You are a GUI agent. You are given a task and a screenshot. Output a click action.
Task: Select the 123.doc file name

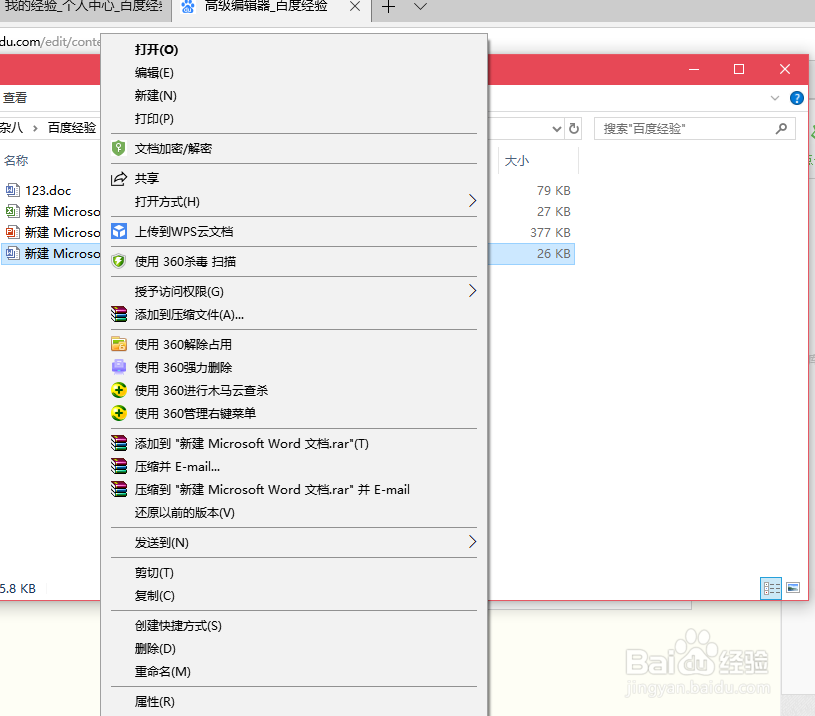(x=48, y=190)
